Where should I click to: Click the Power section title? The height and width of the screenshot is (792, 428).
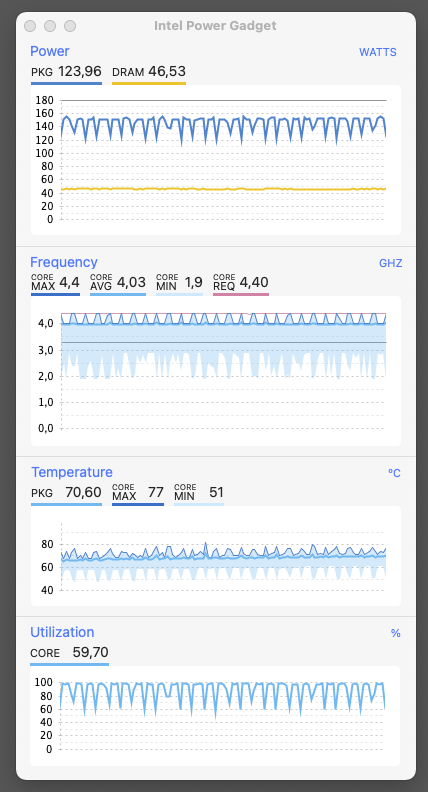(x=50, y=51)
